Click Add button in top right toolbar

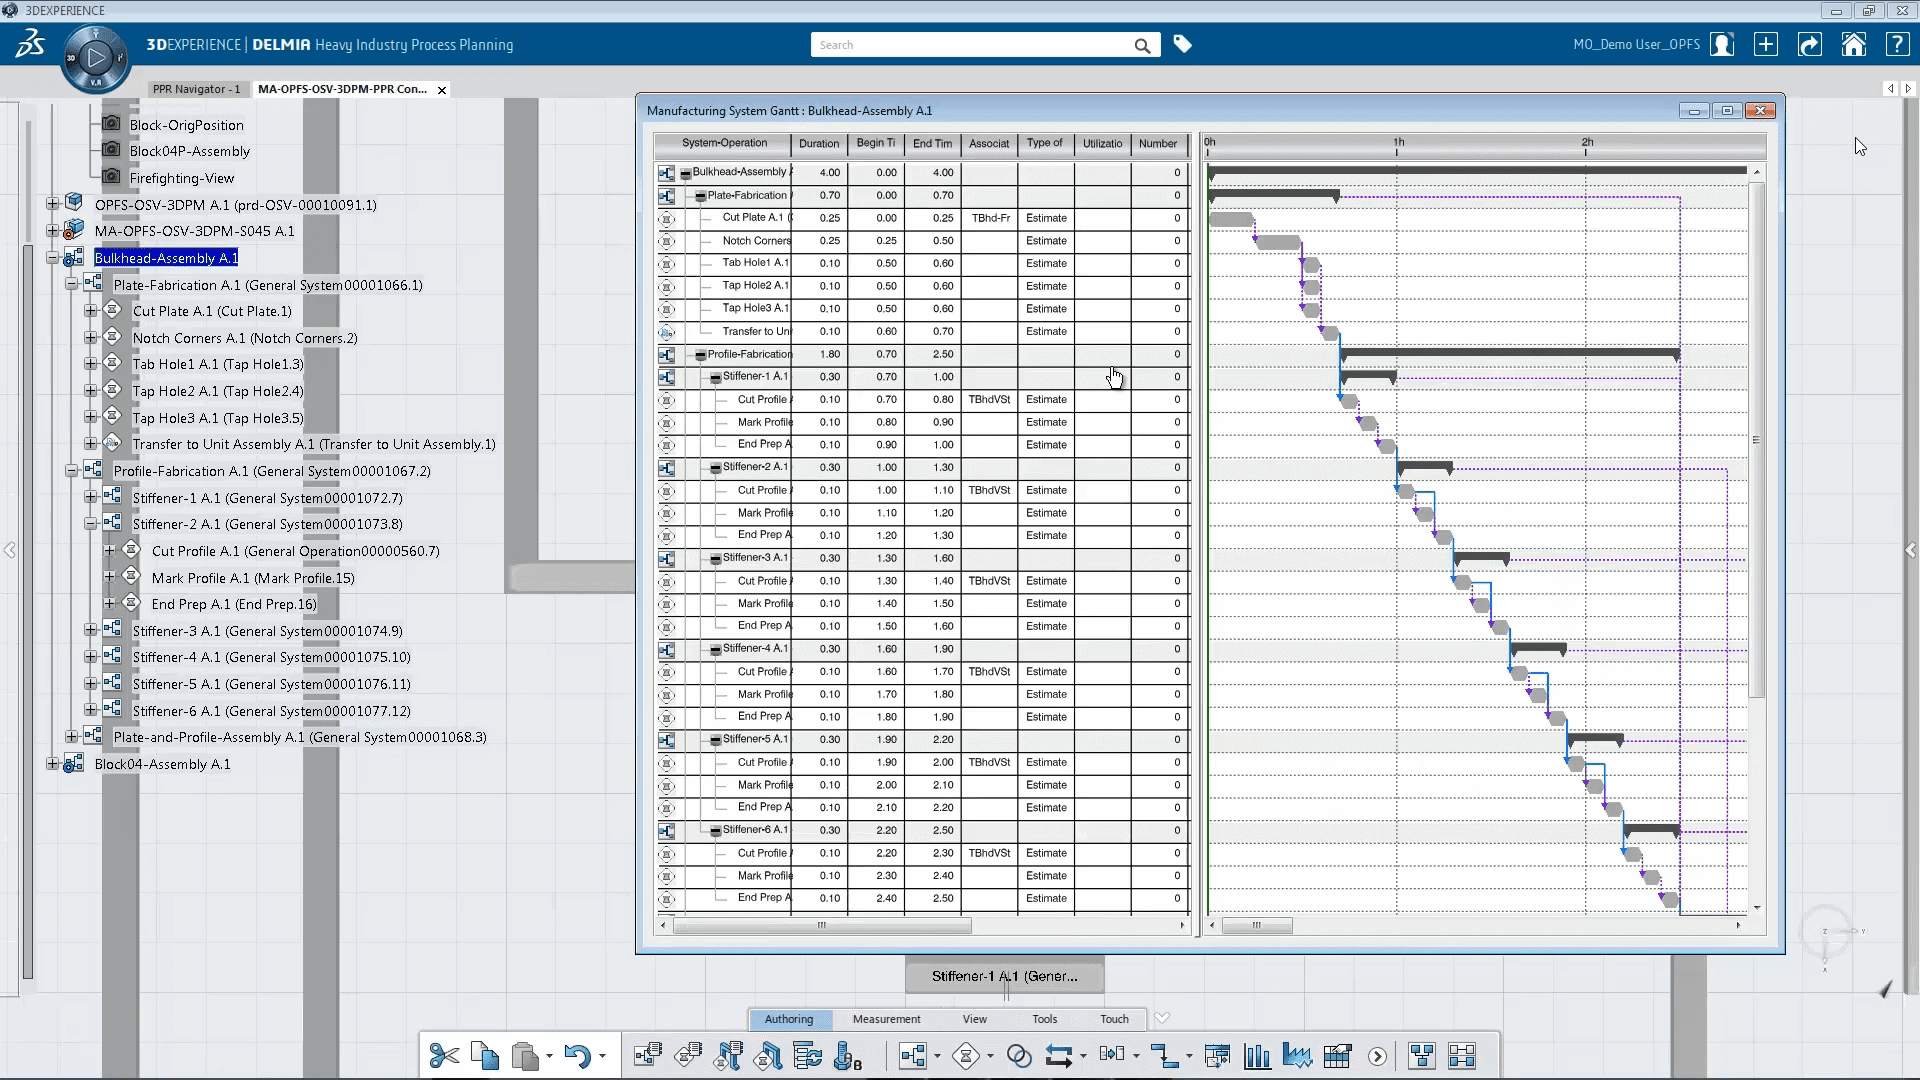tap(1766, 45)
